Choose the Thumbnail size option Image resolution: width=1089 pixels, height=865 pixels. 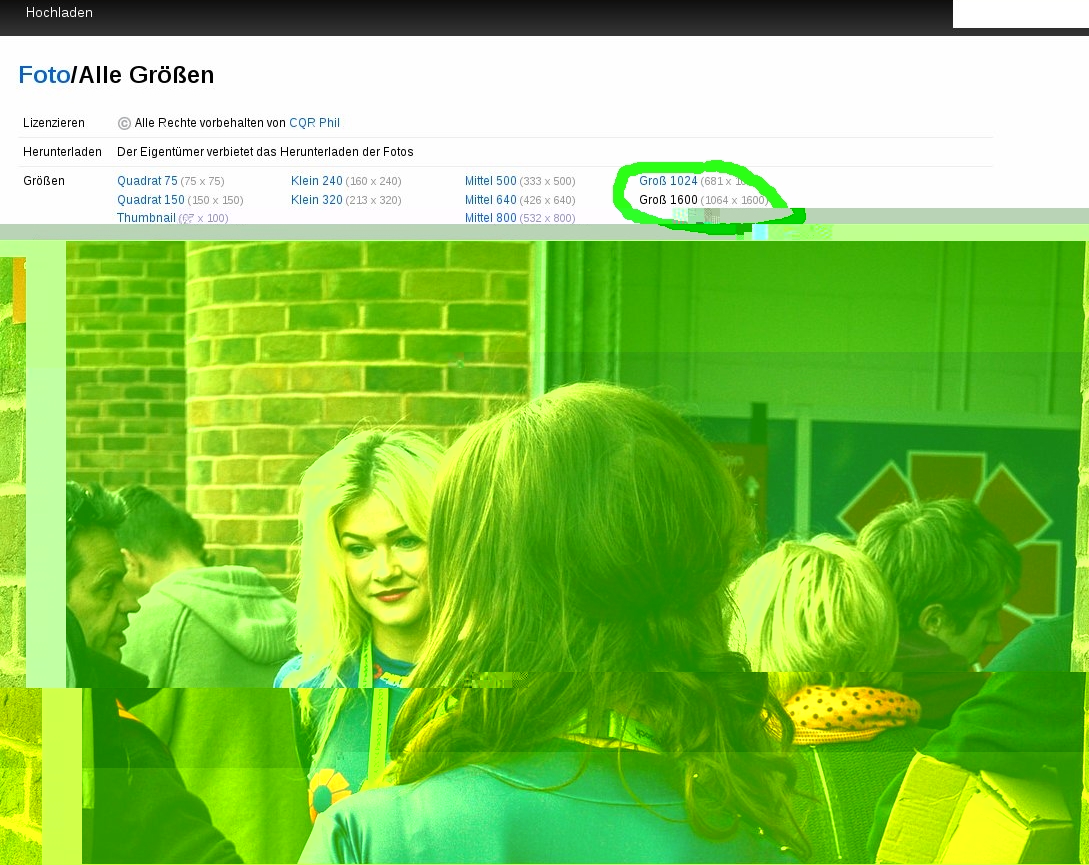pos(146,218)
